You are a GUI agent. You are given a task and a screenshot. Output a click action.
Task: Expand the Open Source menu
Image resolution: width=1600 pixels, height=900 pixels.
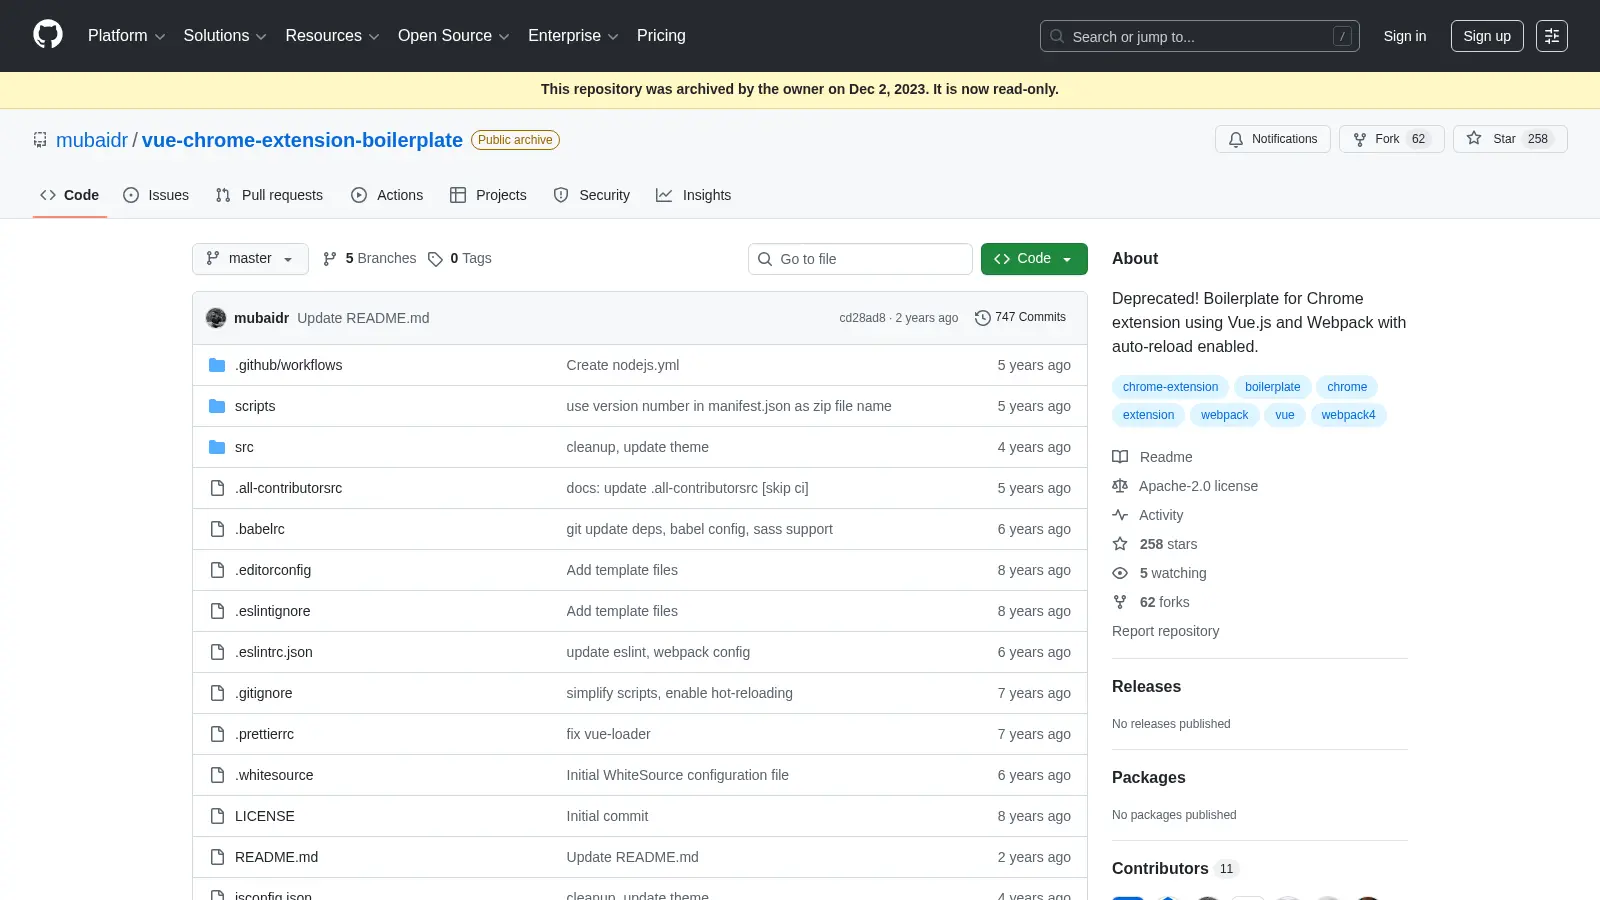(453, 35)
